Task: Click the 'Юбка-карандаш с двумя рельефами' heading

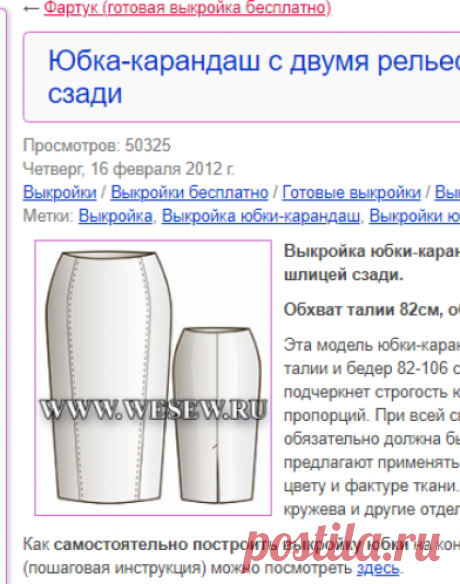Action: pyautogui.click(x=254, y=77)
